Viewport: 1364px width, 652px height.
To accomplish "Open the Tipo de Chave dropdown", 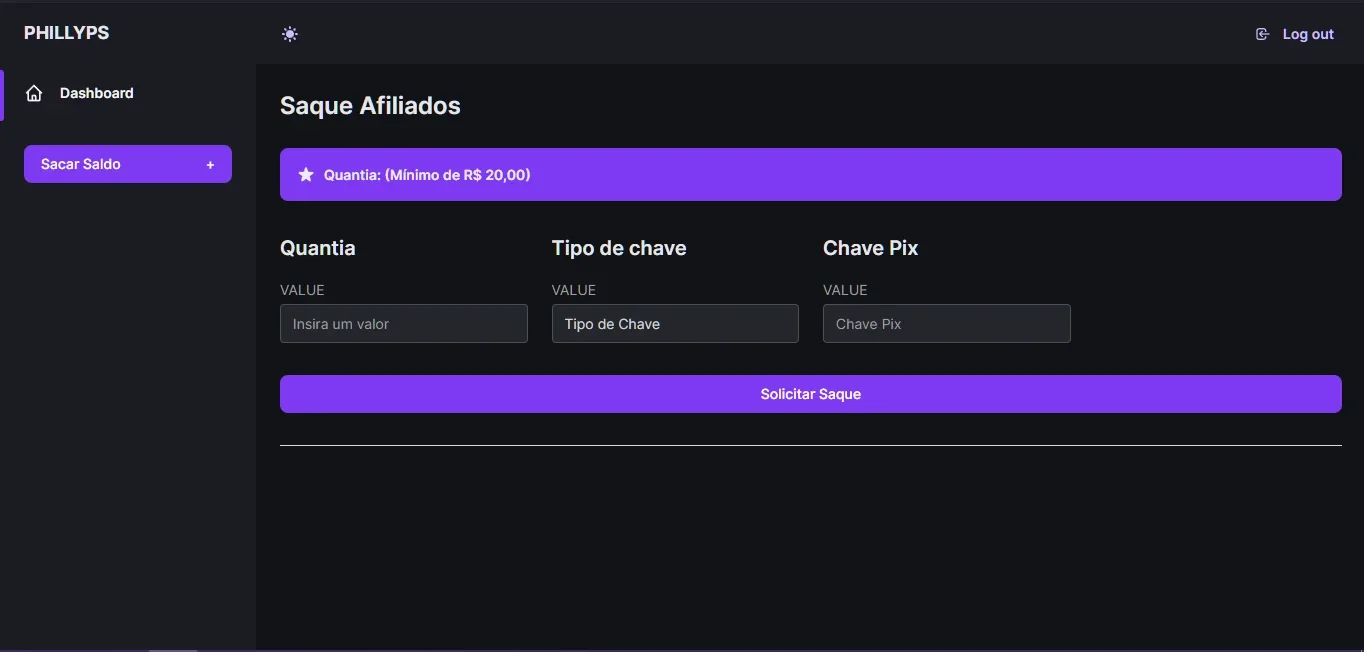I will [675, 324].
